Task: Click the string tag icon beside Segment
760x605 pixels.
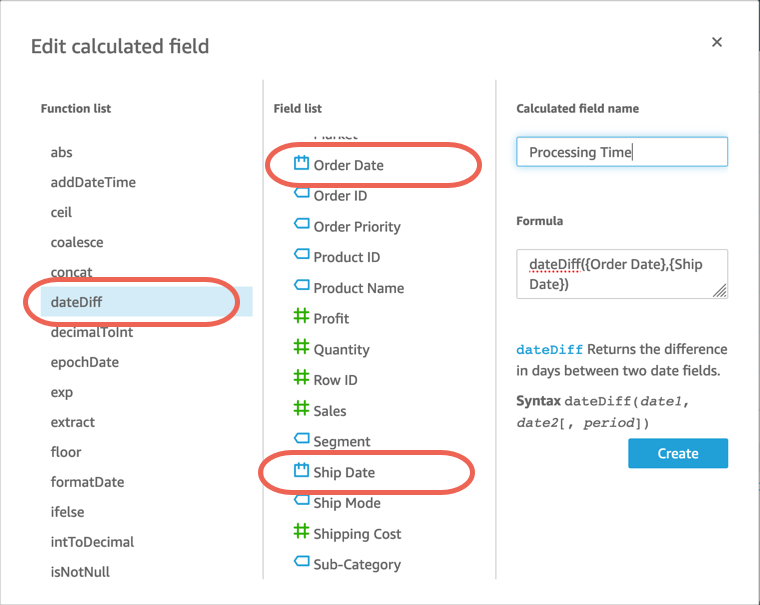Action: click(x=301, y=439)
